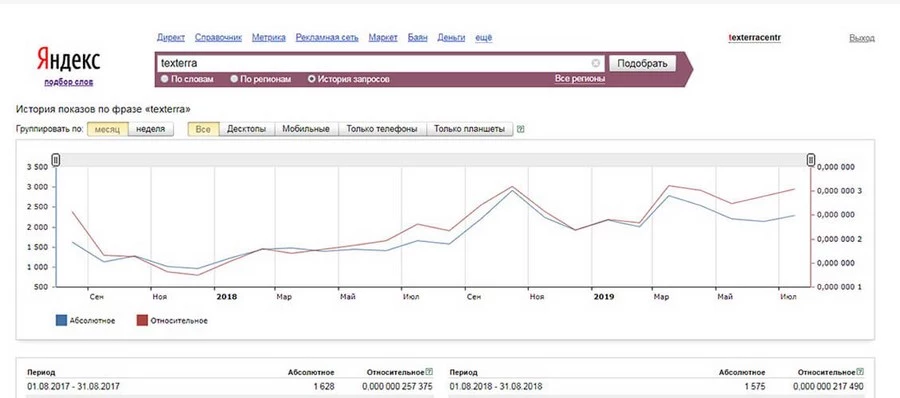Clear the search field with the X icon
Screen dimensions: 900x398
(596, 63)
